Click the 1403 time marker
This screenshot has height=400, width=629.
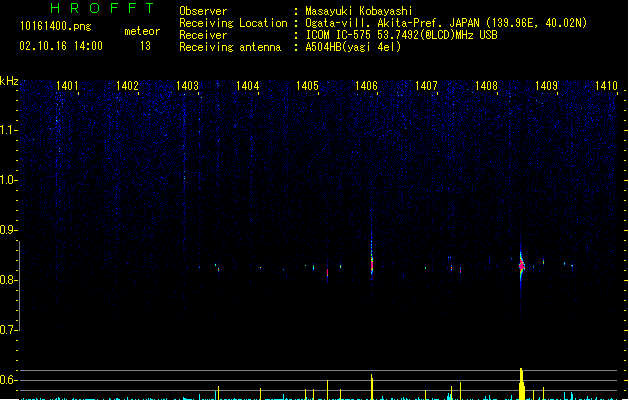tap(187, 86)
